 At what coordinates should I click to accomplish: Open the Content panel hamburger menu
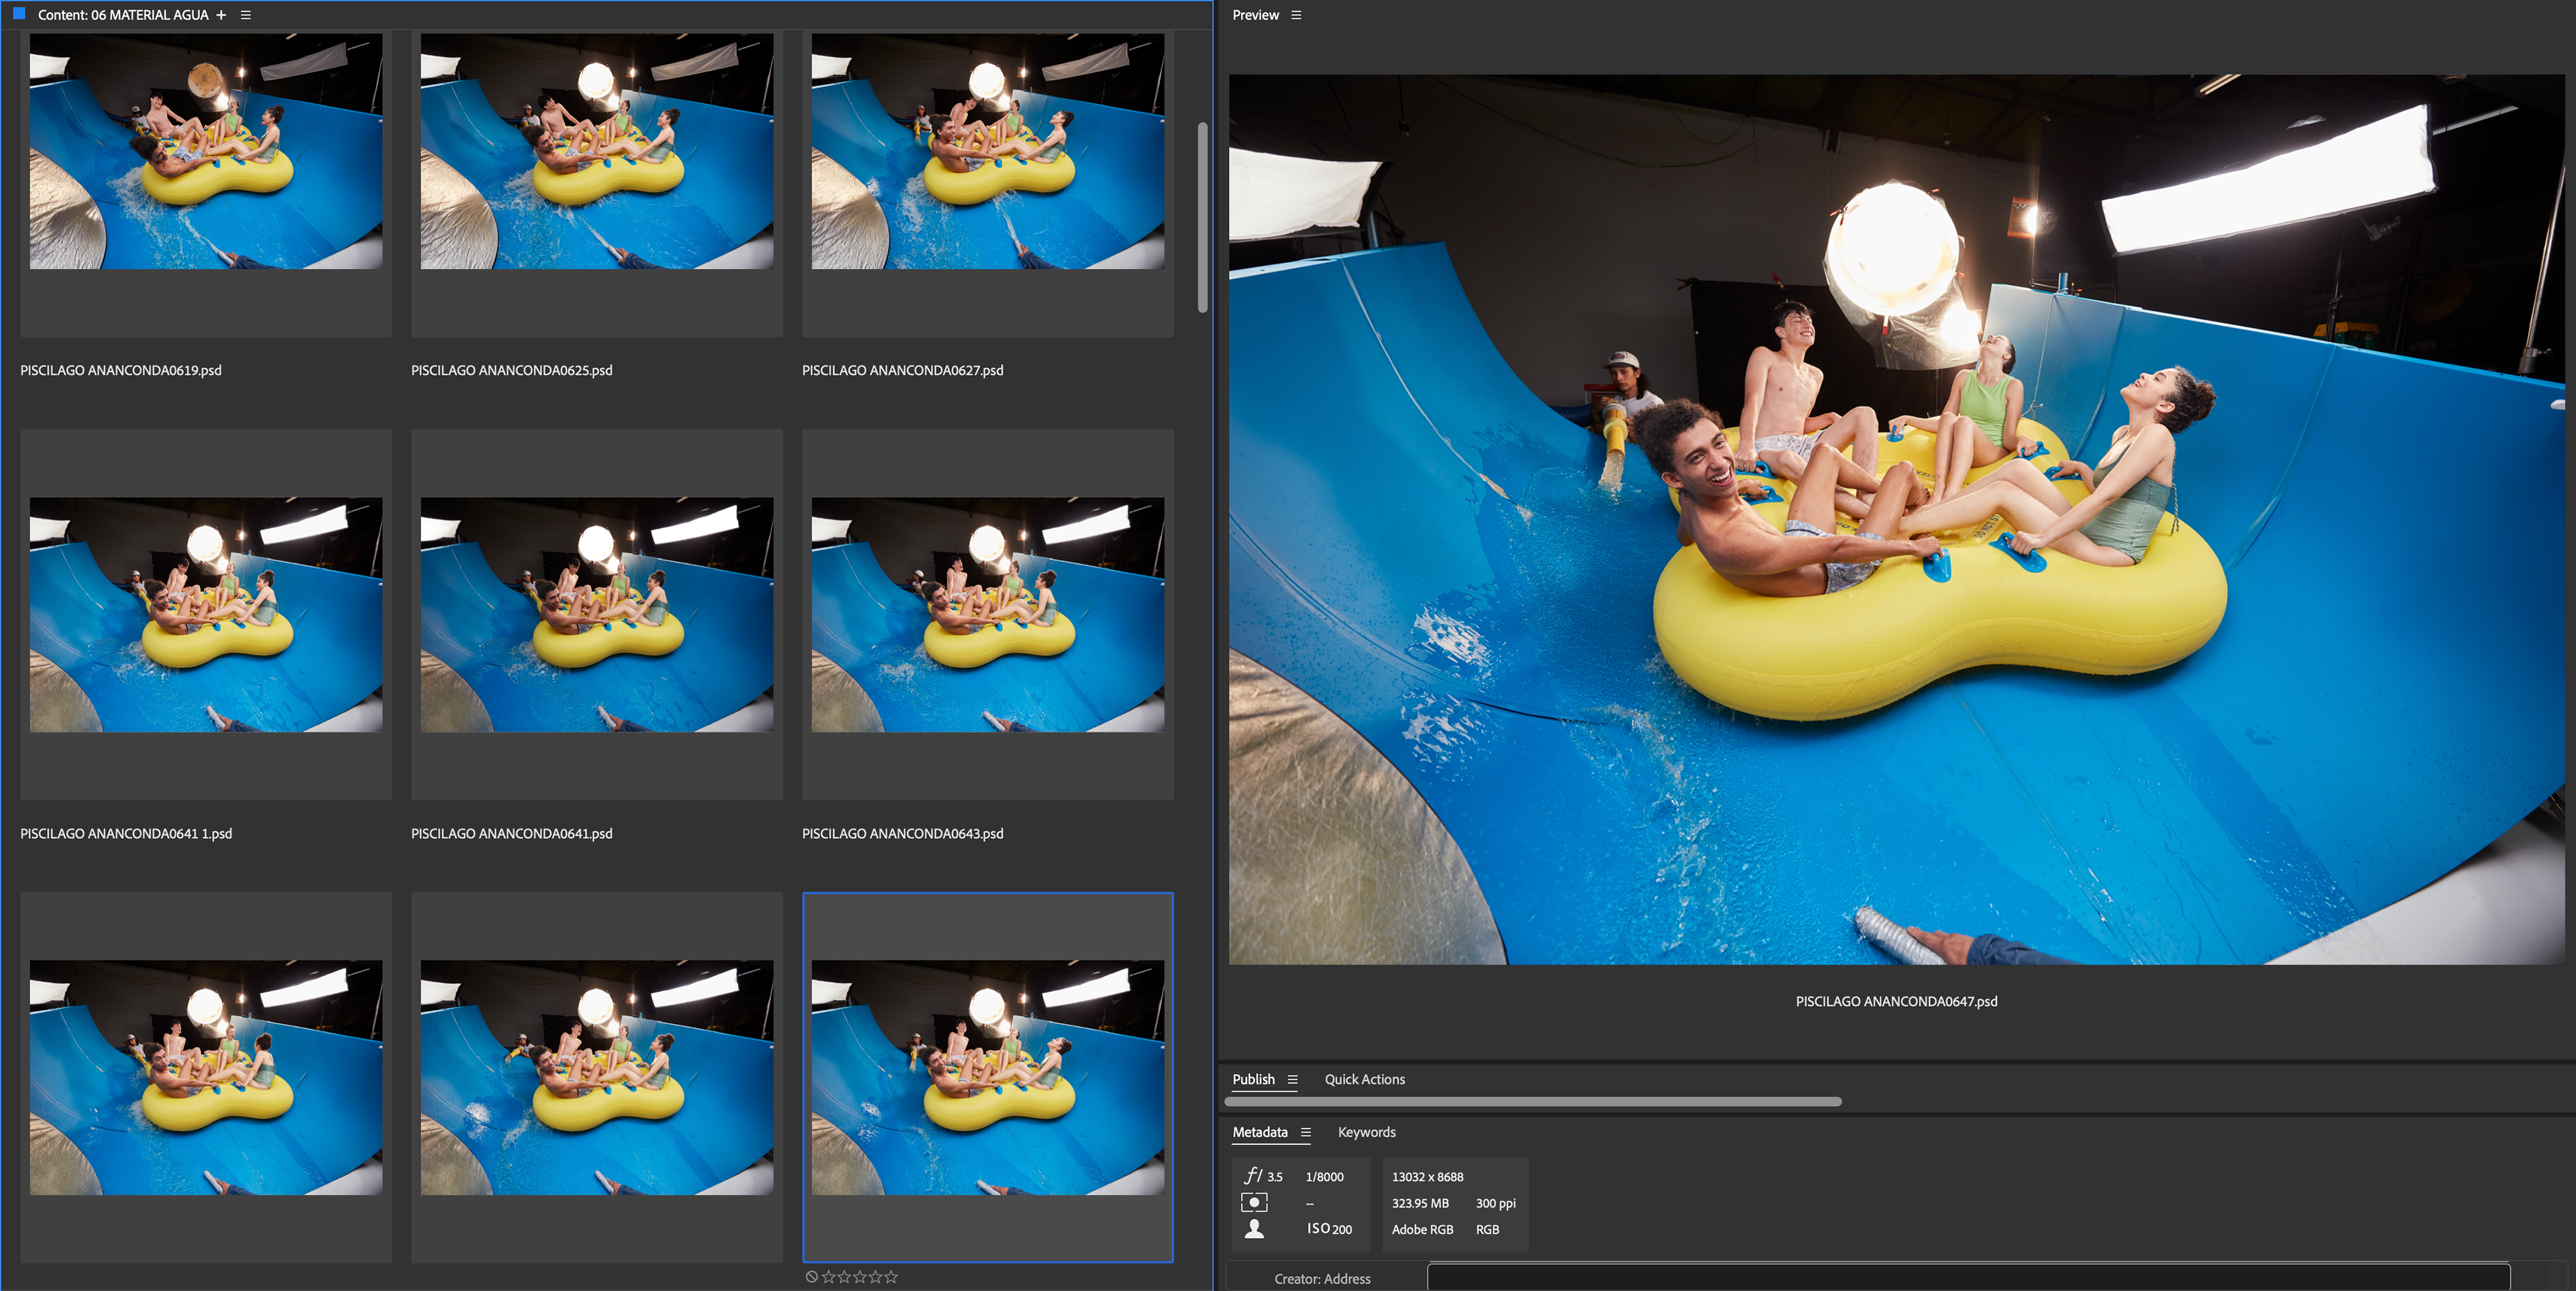(x=246, y=15)
